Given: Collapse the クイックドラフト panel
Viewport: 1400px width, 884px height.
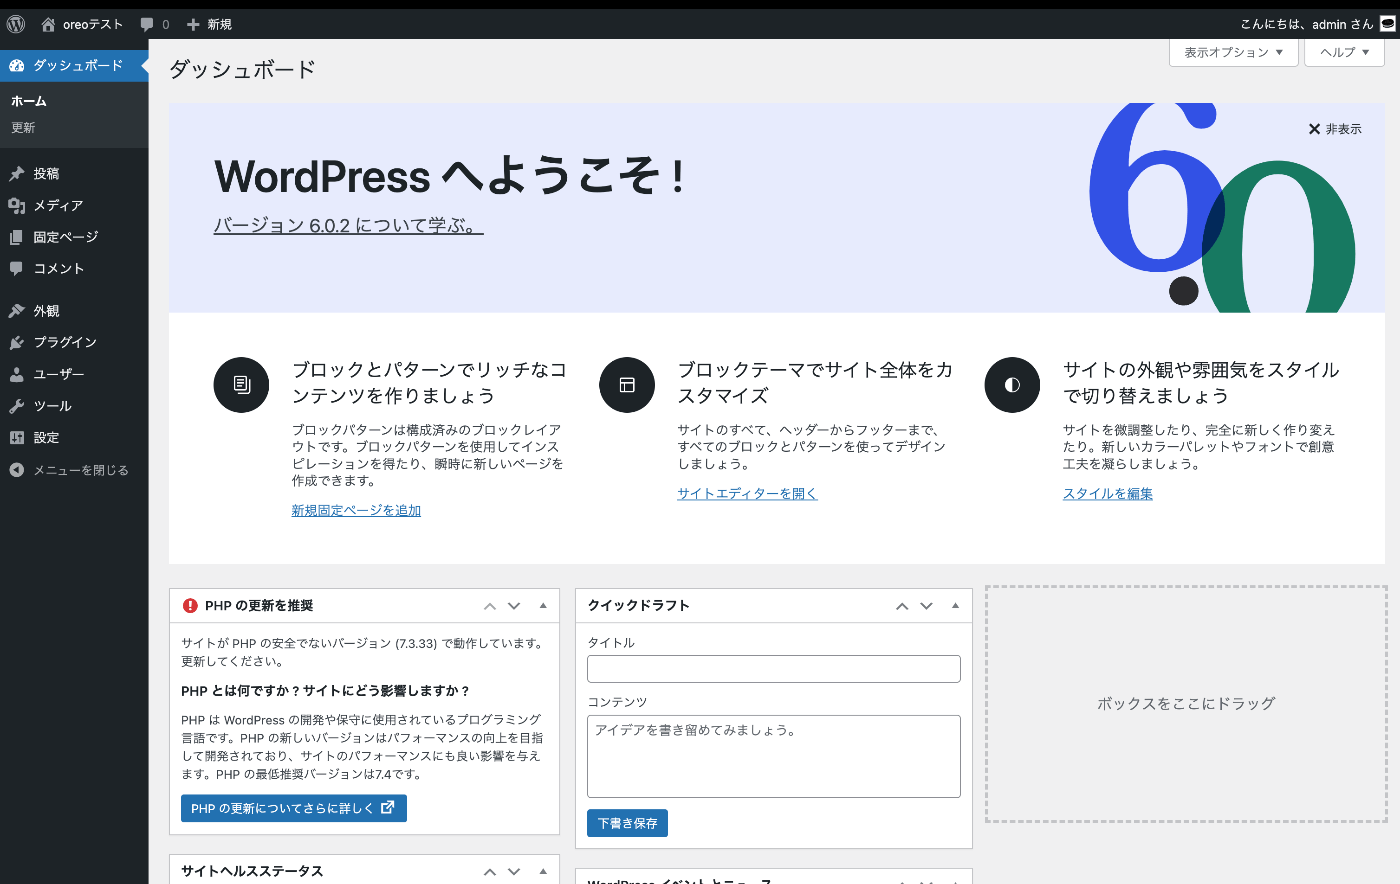Looking at the screenshot, I should click(x=955, y=606).
